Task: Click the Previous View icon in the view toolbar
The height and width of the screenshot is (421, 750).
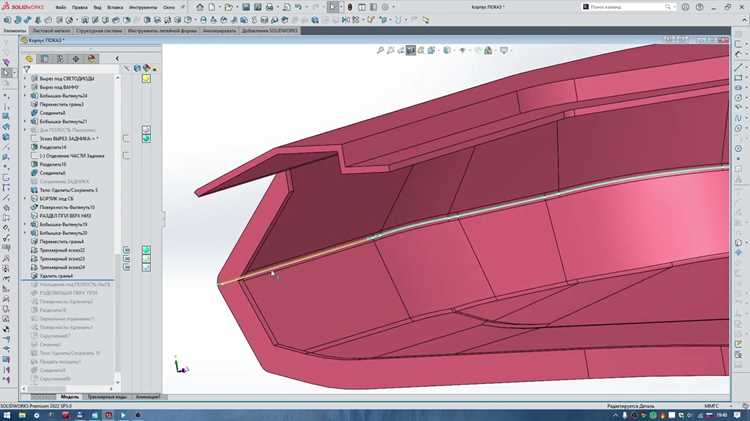Action: click(x=401, y=50)
